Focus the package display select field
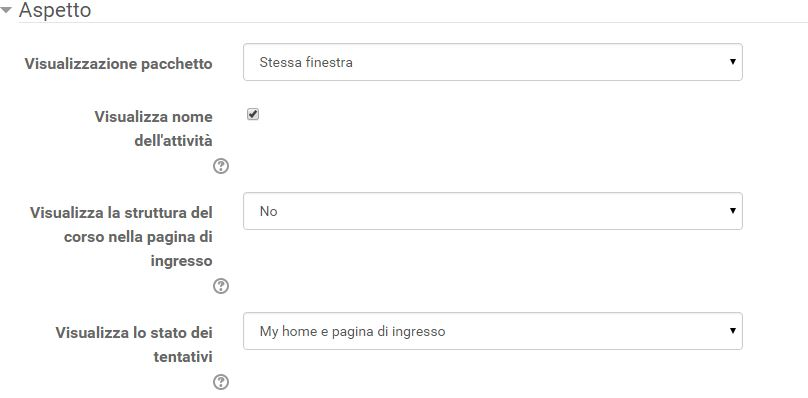808x398 pixels. (493, 62)
